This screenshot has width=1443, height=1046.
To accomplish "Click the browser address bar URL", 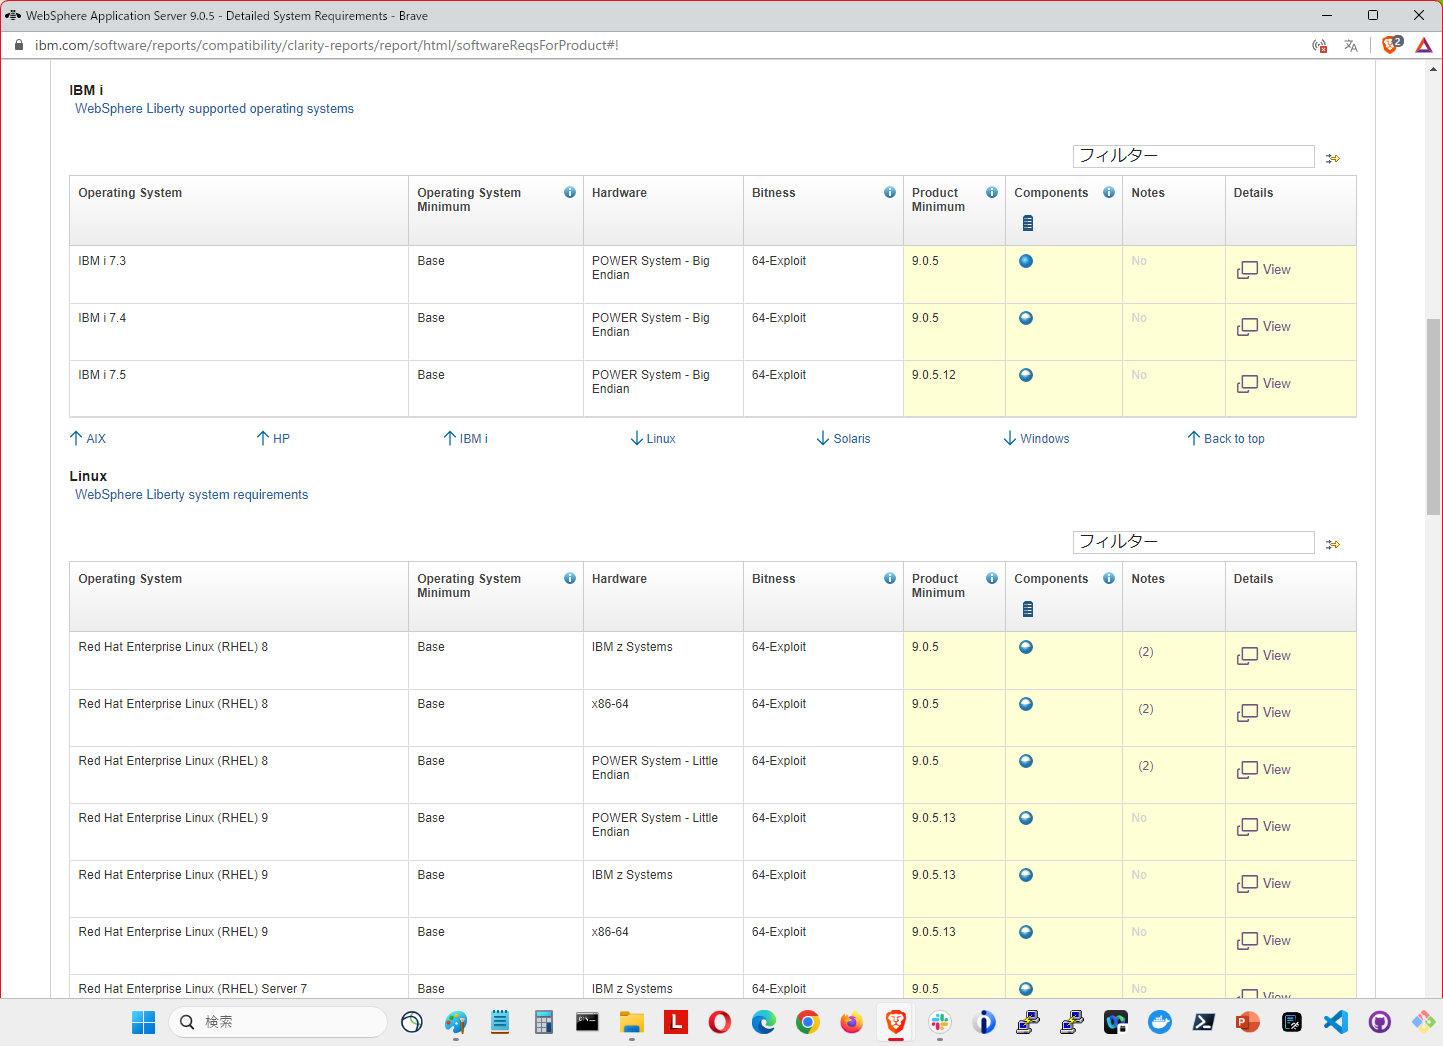I will (327, 45).
